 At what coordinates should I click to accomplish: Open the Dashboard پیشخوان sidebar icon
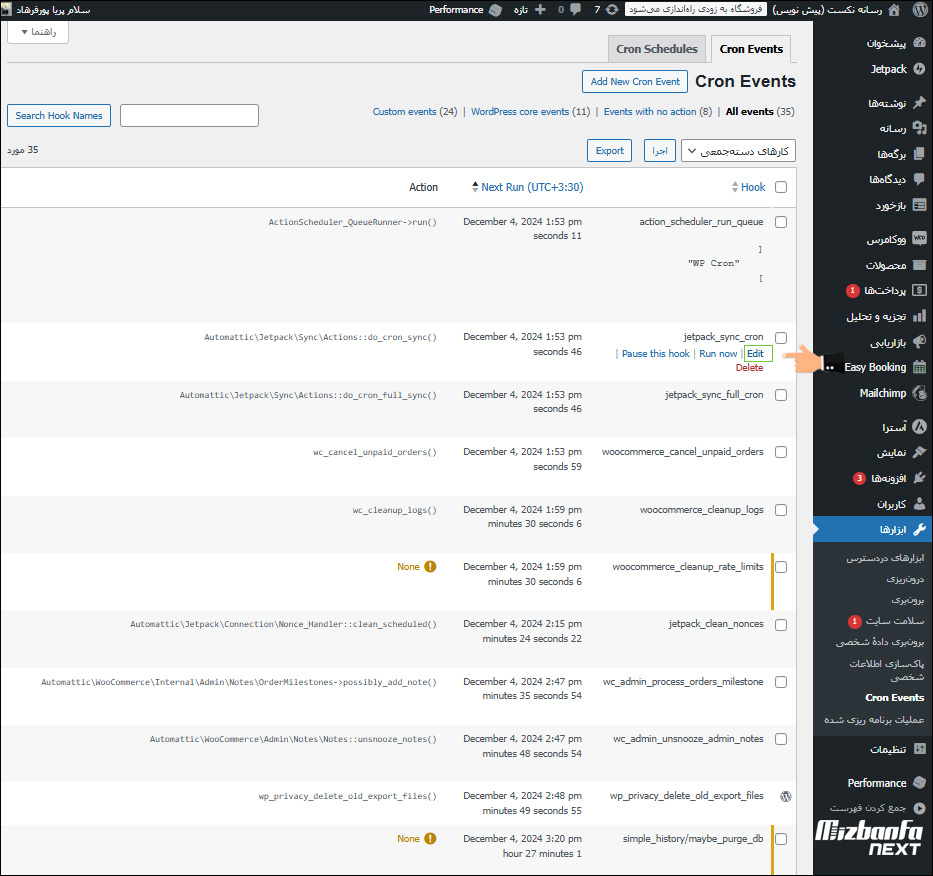coord(919,43)
